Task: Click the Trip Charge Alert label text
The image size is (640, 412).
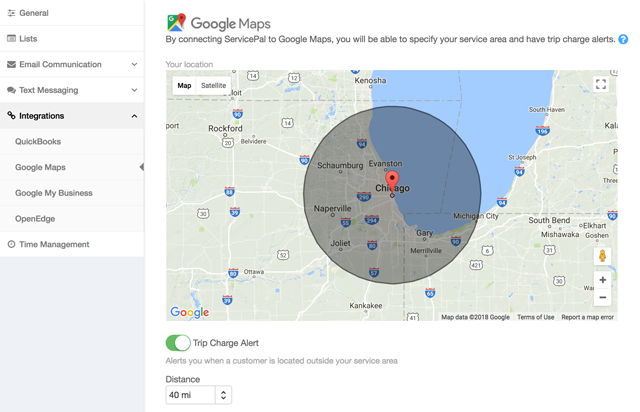Action: [x=226, y=343]
